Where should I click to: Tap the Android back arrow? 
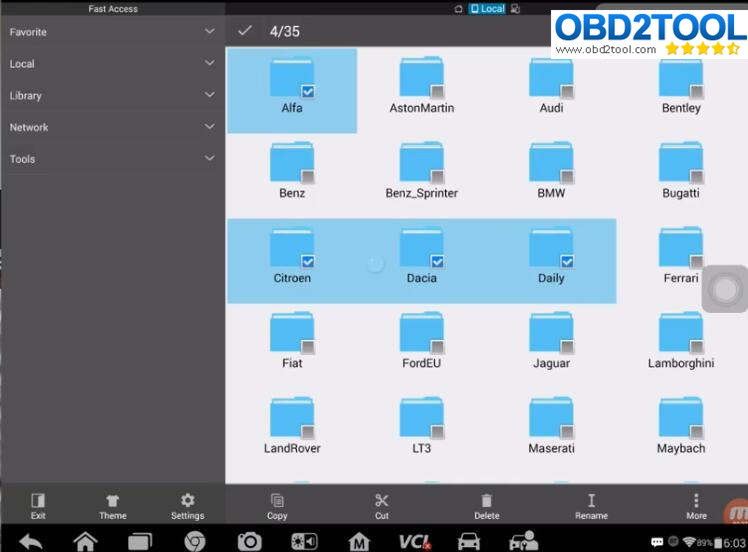(31, 542)
